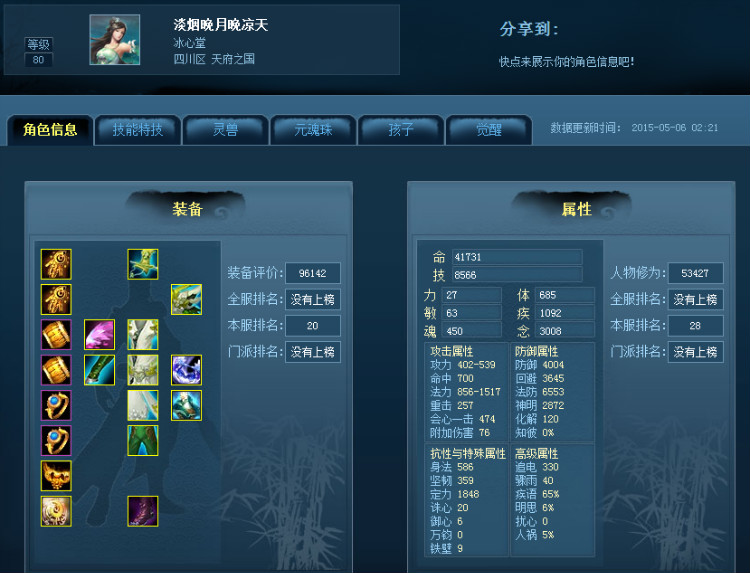750x573 pixels.
Task: Click the teal weapon icon in top row
Action: tap(143, 264)
